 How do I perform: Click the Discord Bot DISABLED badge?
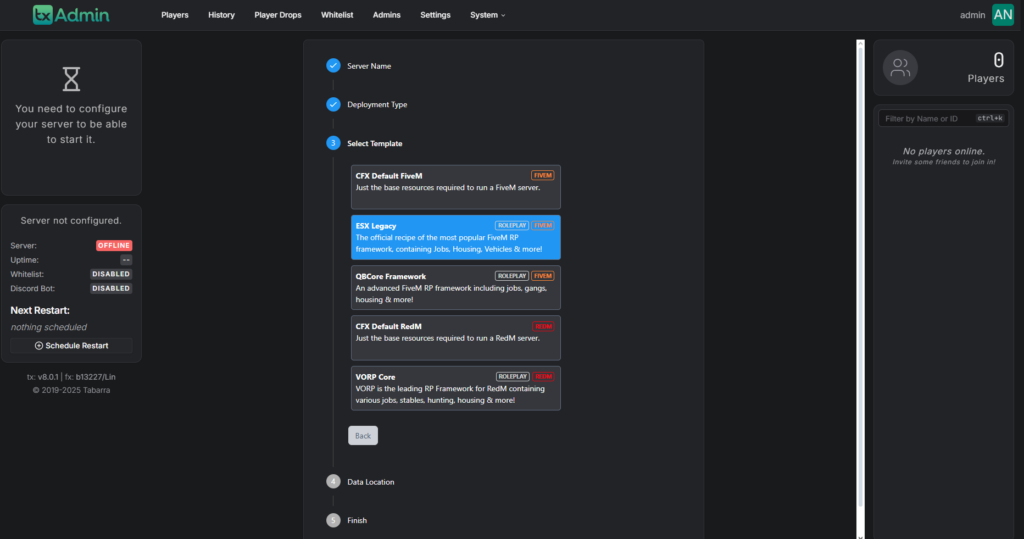click(x=111, y=288)
